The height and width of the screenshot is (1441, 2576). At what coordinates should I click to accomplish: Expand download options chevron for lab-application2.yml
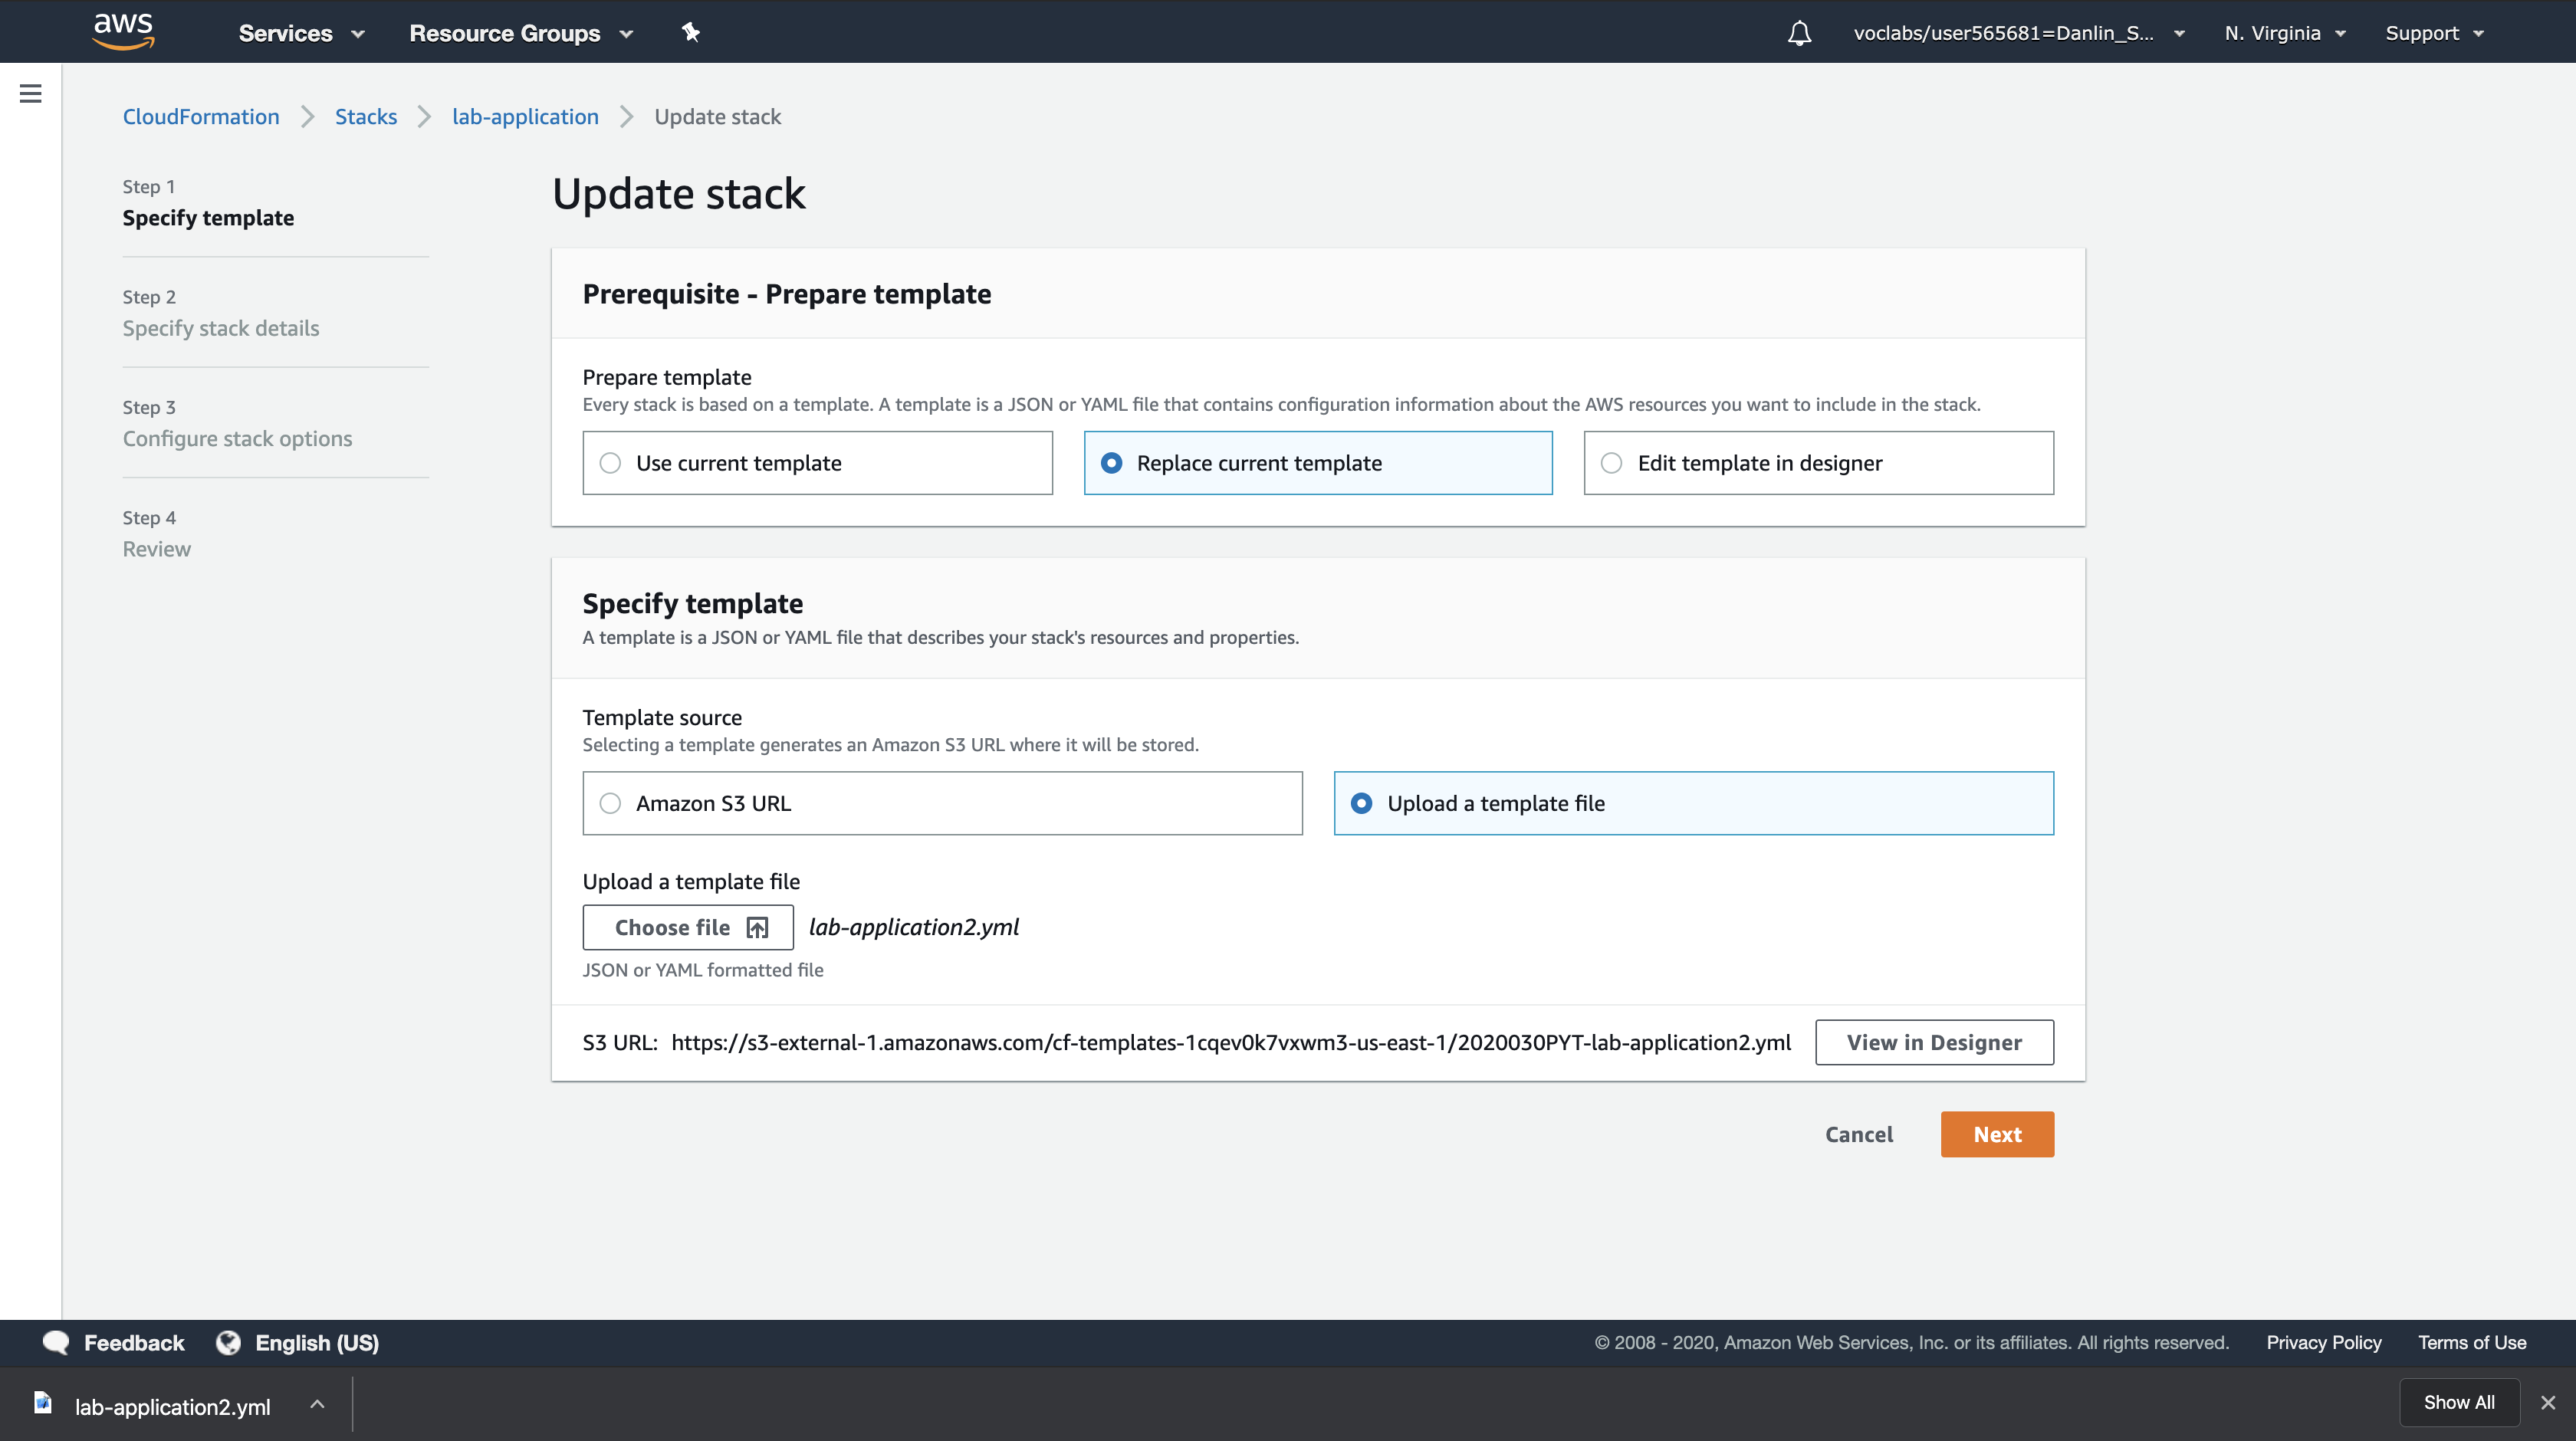317,1404
